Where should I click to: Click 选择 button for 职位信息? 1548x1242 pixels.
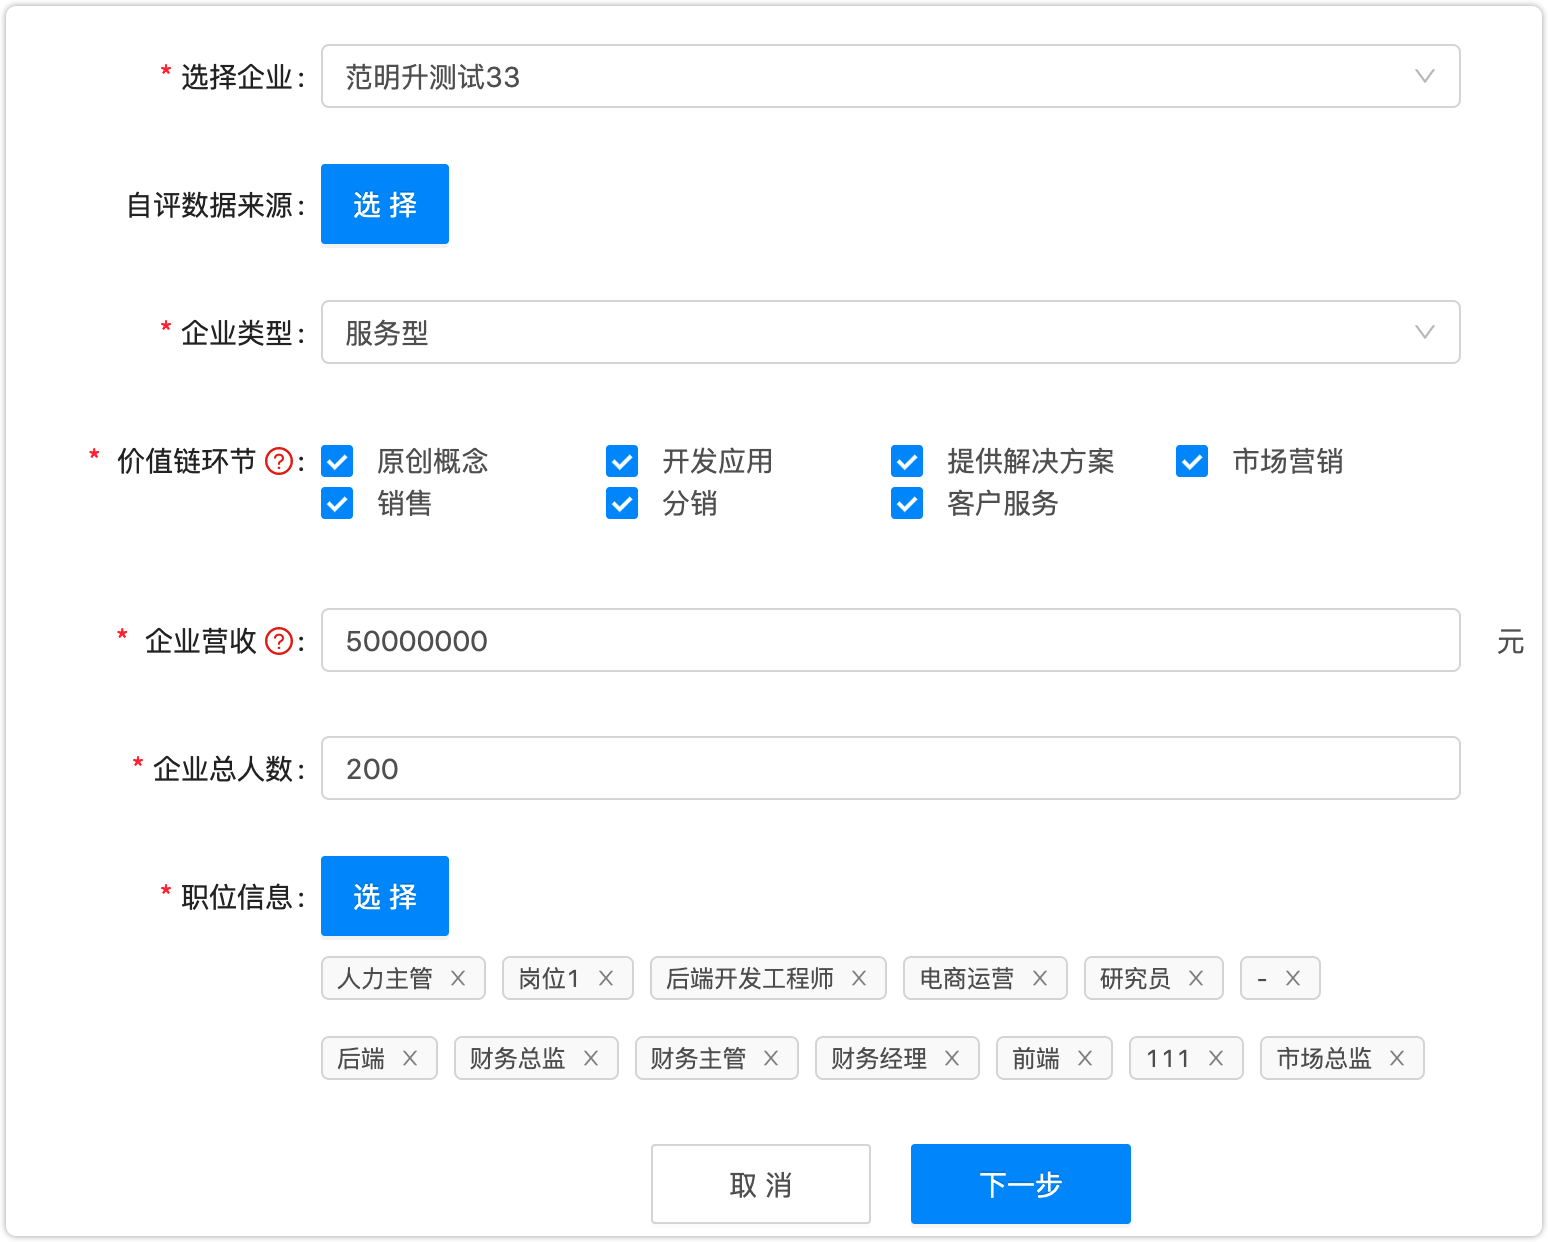pyautogui.click(x=385, y=896)
